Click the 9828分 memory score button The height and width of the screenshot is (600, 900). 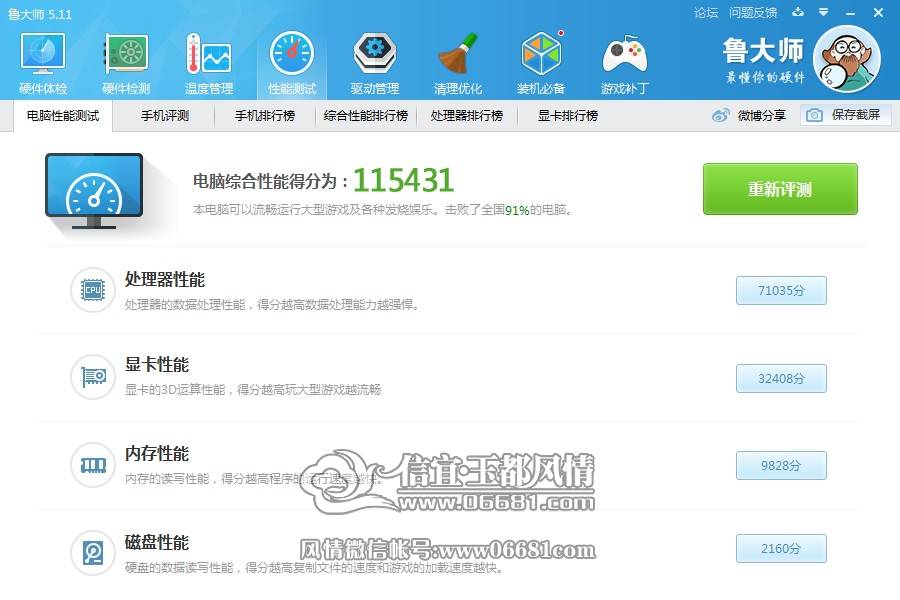781,466
